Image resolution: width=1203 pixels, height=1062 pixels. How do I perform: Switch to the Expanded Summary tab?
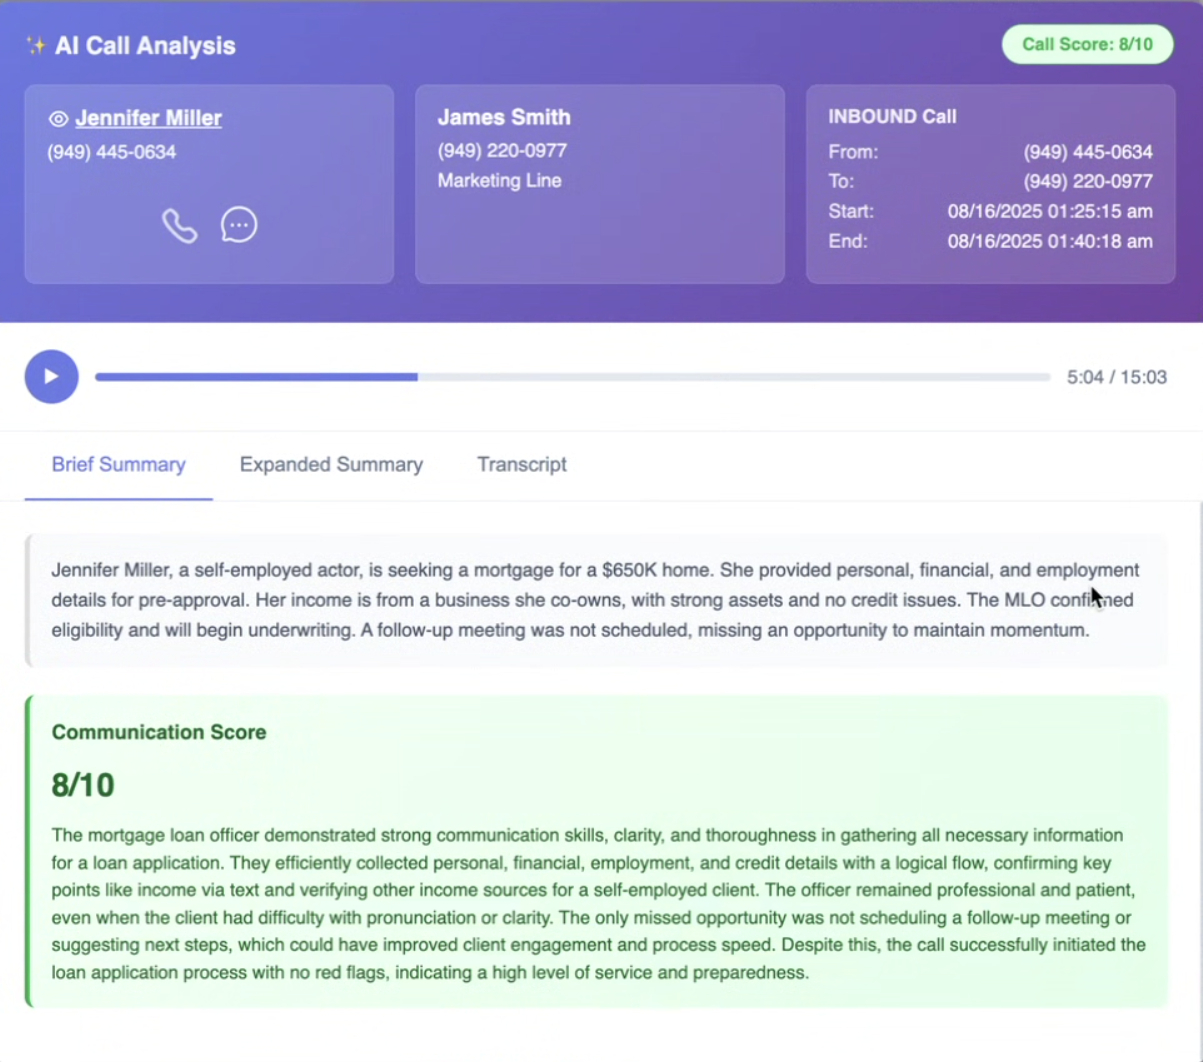331,464
